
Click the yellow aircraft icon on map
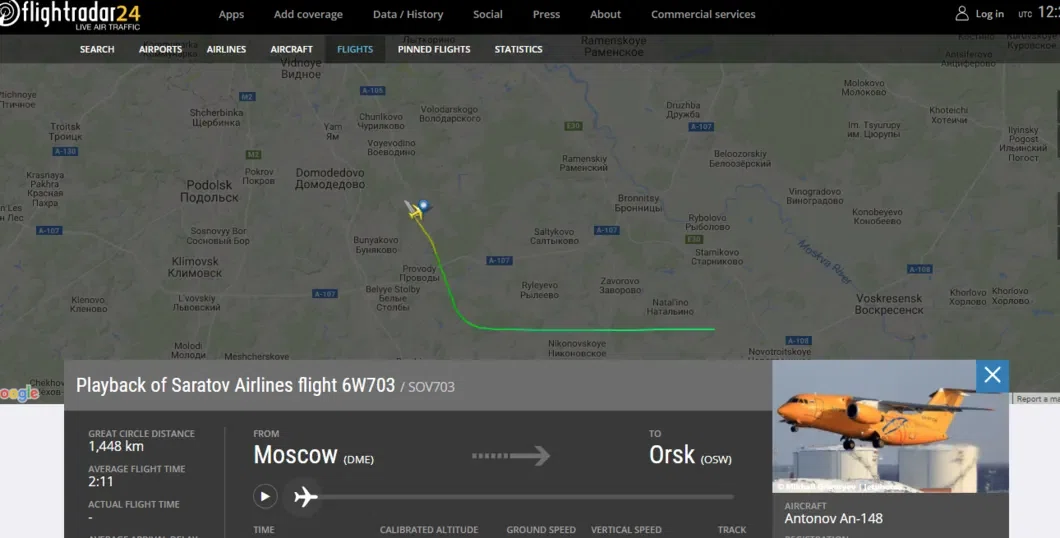[413, 210]
